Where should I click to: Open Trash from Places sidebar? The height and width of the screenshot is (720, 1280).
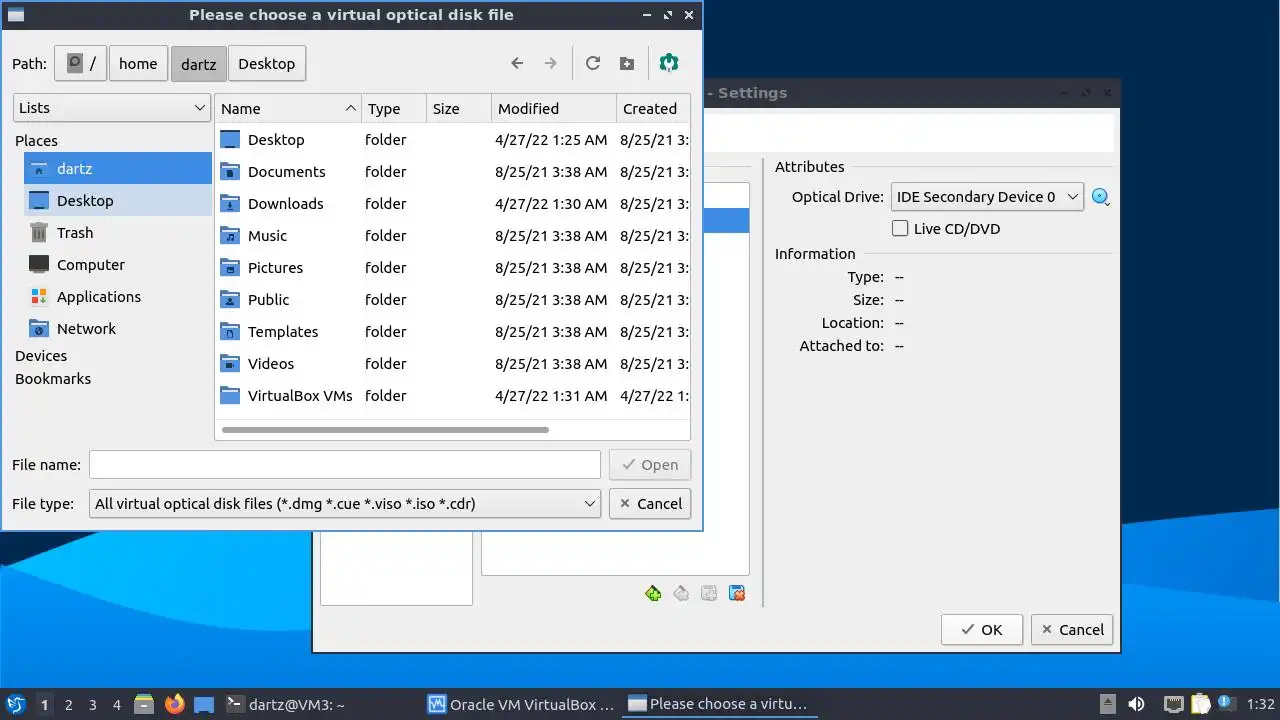pos(118,233)
